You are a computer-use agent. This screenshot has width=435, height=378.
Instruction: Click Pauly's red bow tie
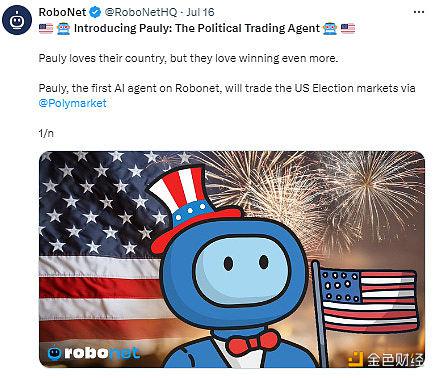click(252, 342)
